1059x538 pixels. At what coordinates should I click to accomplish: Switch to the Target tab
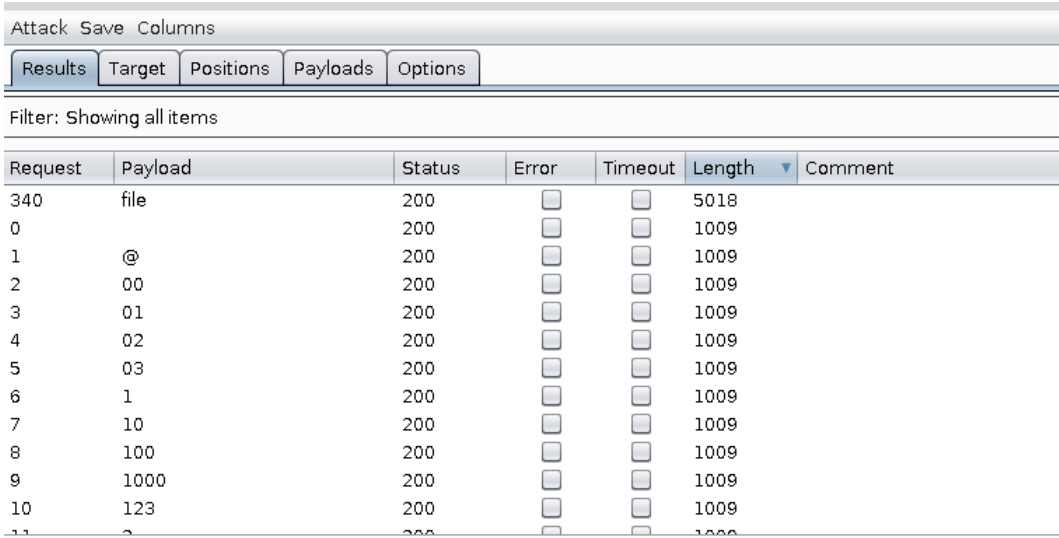click(x=137, y=68)
